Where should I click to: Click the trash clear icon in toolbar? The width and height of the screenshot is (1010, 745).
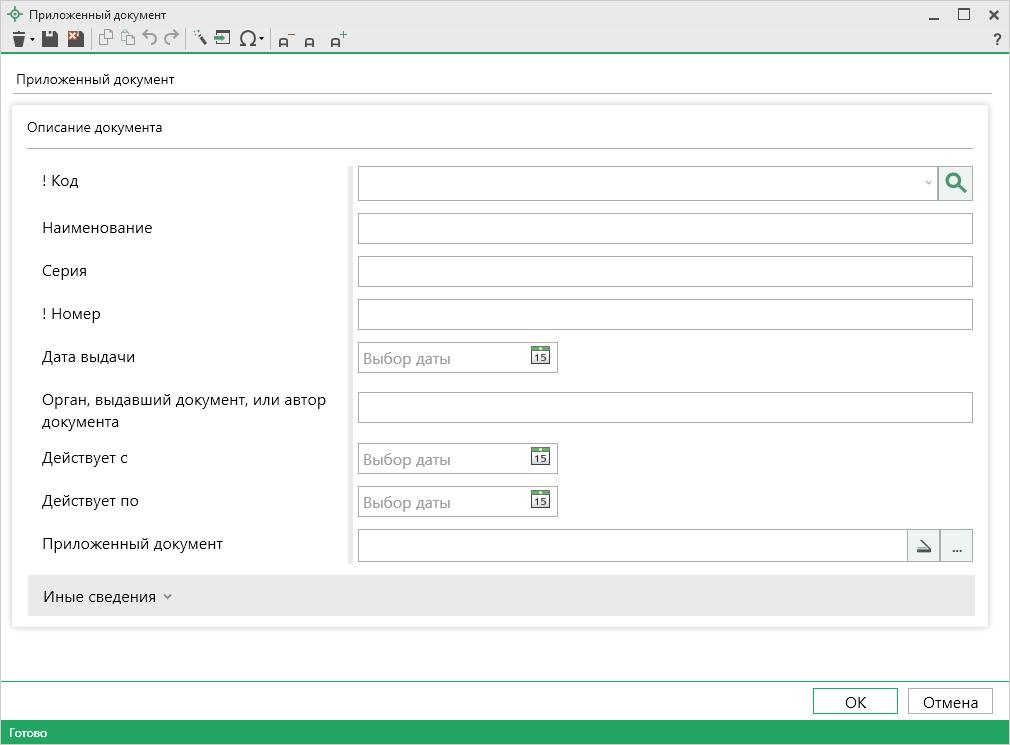(x=18, y=39)
